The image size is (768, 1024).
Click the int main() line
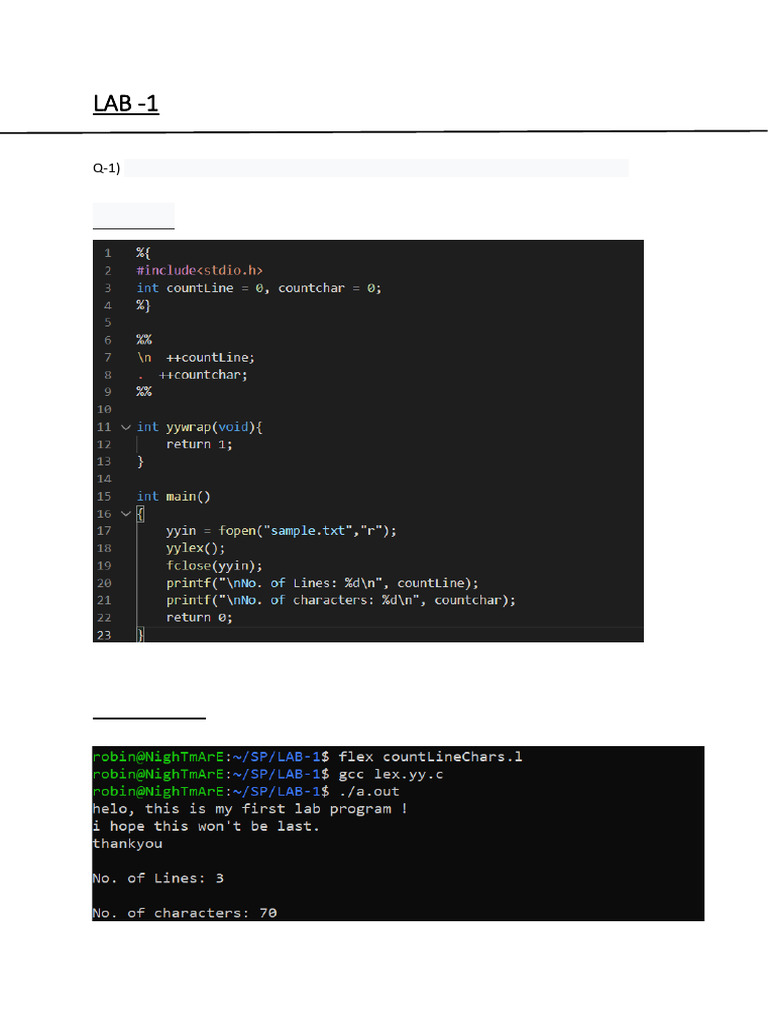coord(173,496)
